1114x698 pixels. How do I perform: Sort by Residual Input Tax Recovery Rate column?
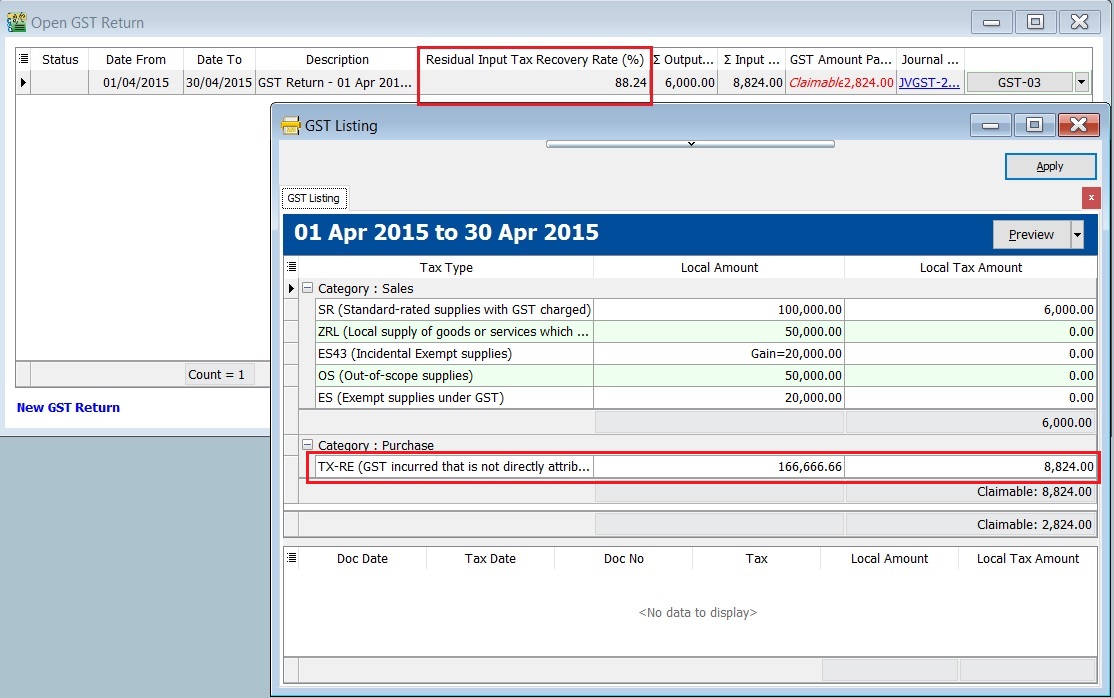[534, 59]
